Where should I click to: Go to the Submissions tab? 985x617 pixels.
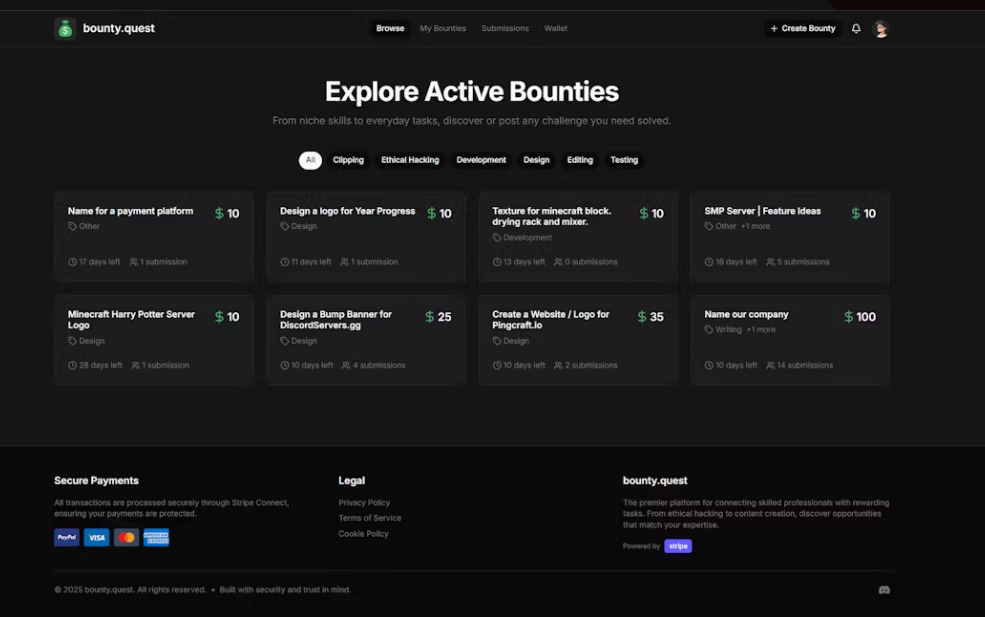[505, 28]
